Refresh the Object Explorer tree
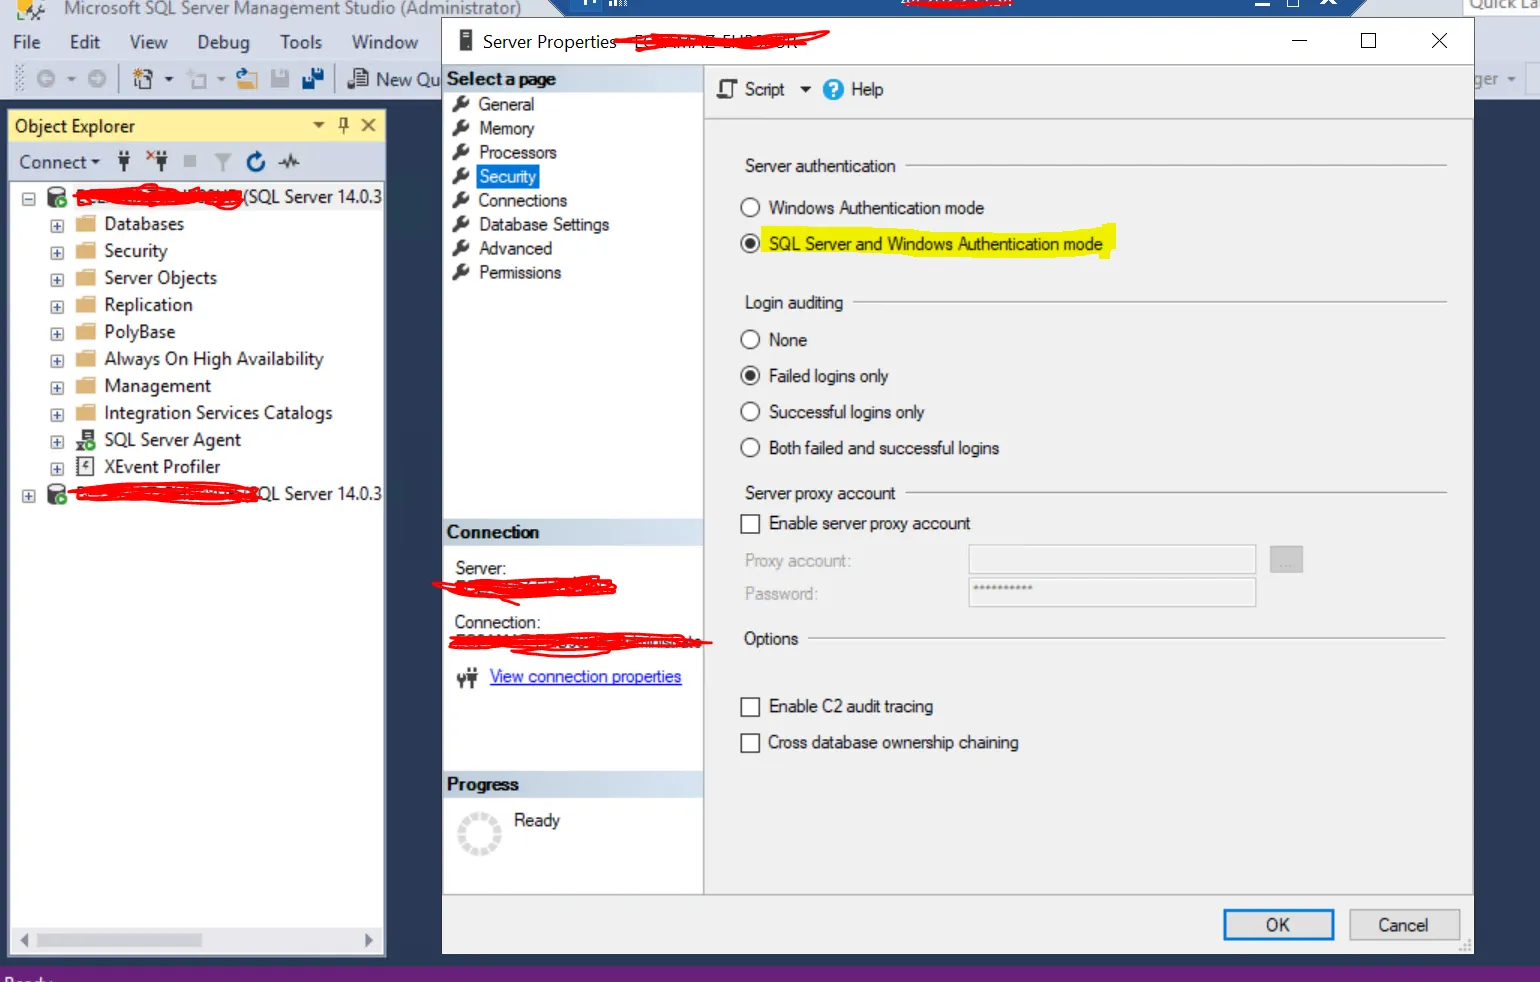 [256, 161]
